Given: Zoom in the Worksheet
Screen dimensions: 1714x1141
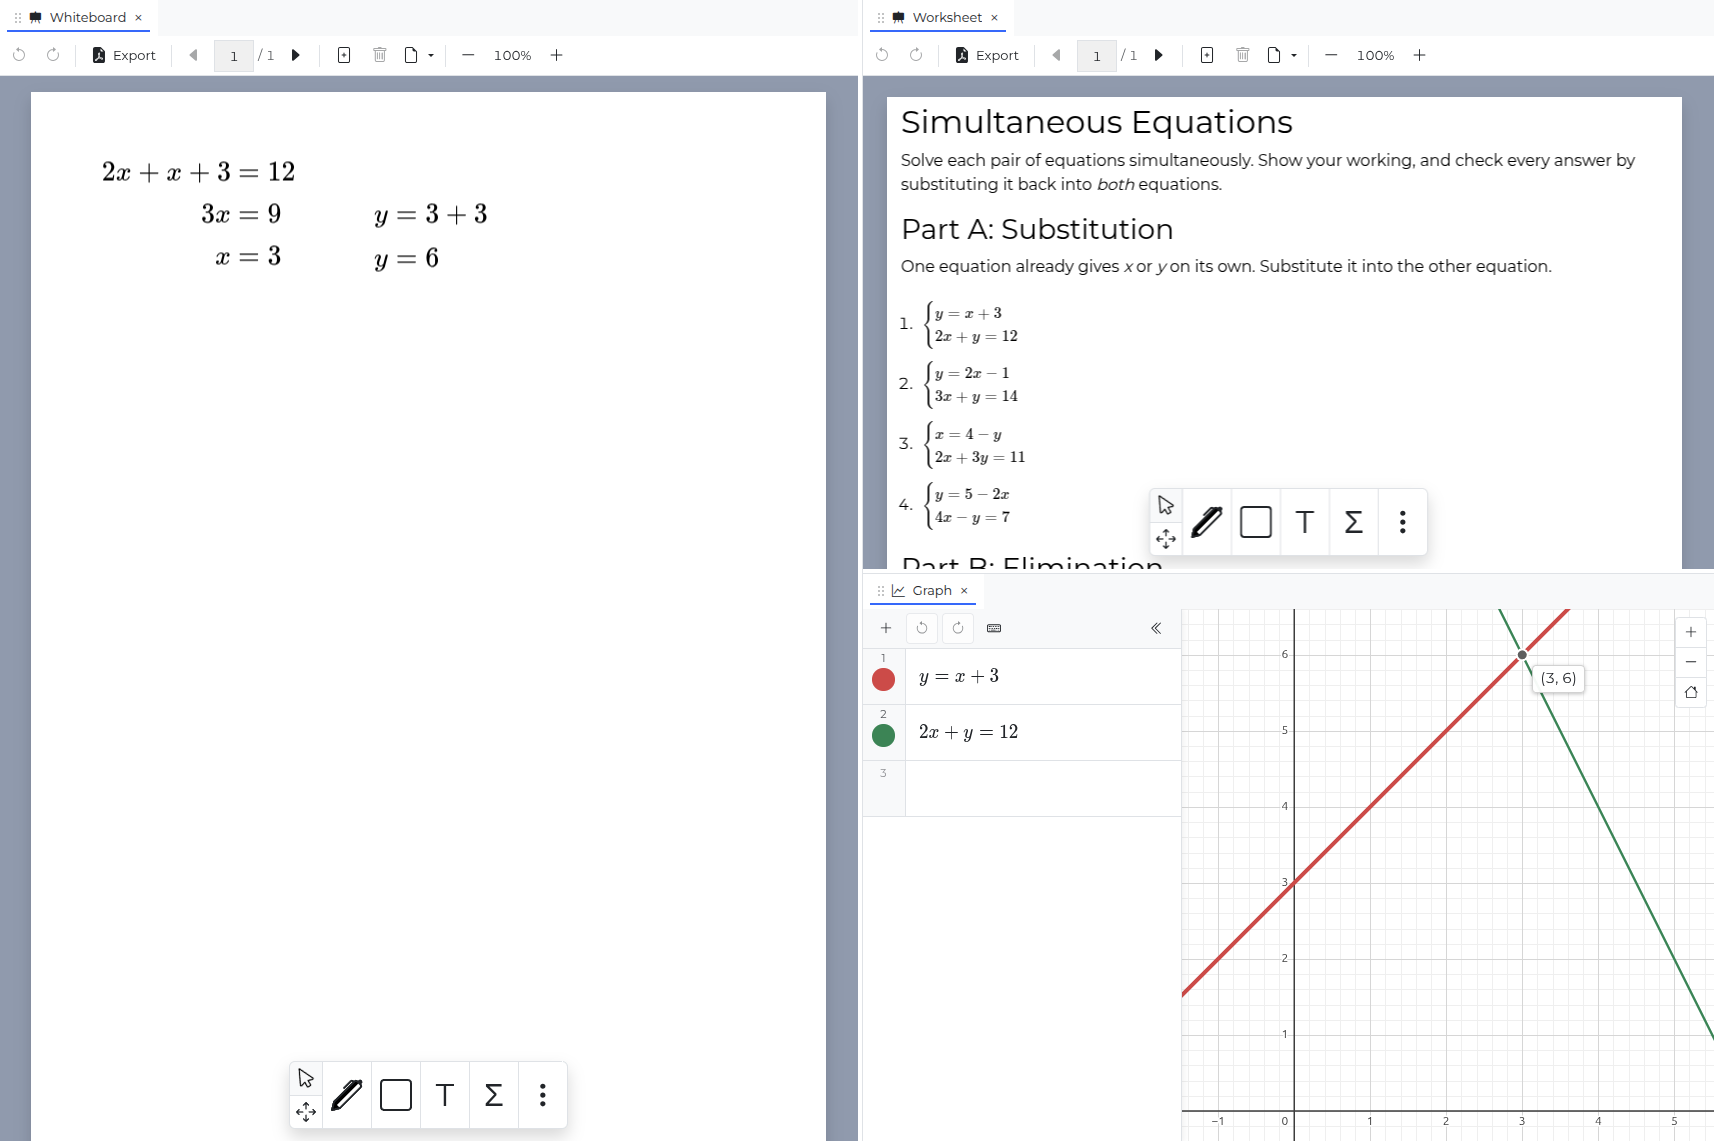Looking at the screenshot, I should pos(1420,55).
